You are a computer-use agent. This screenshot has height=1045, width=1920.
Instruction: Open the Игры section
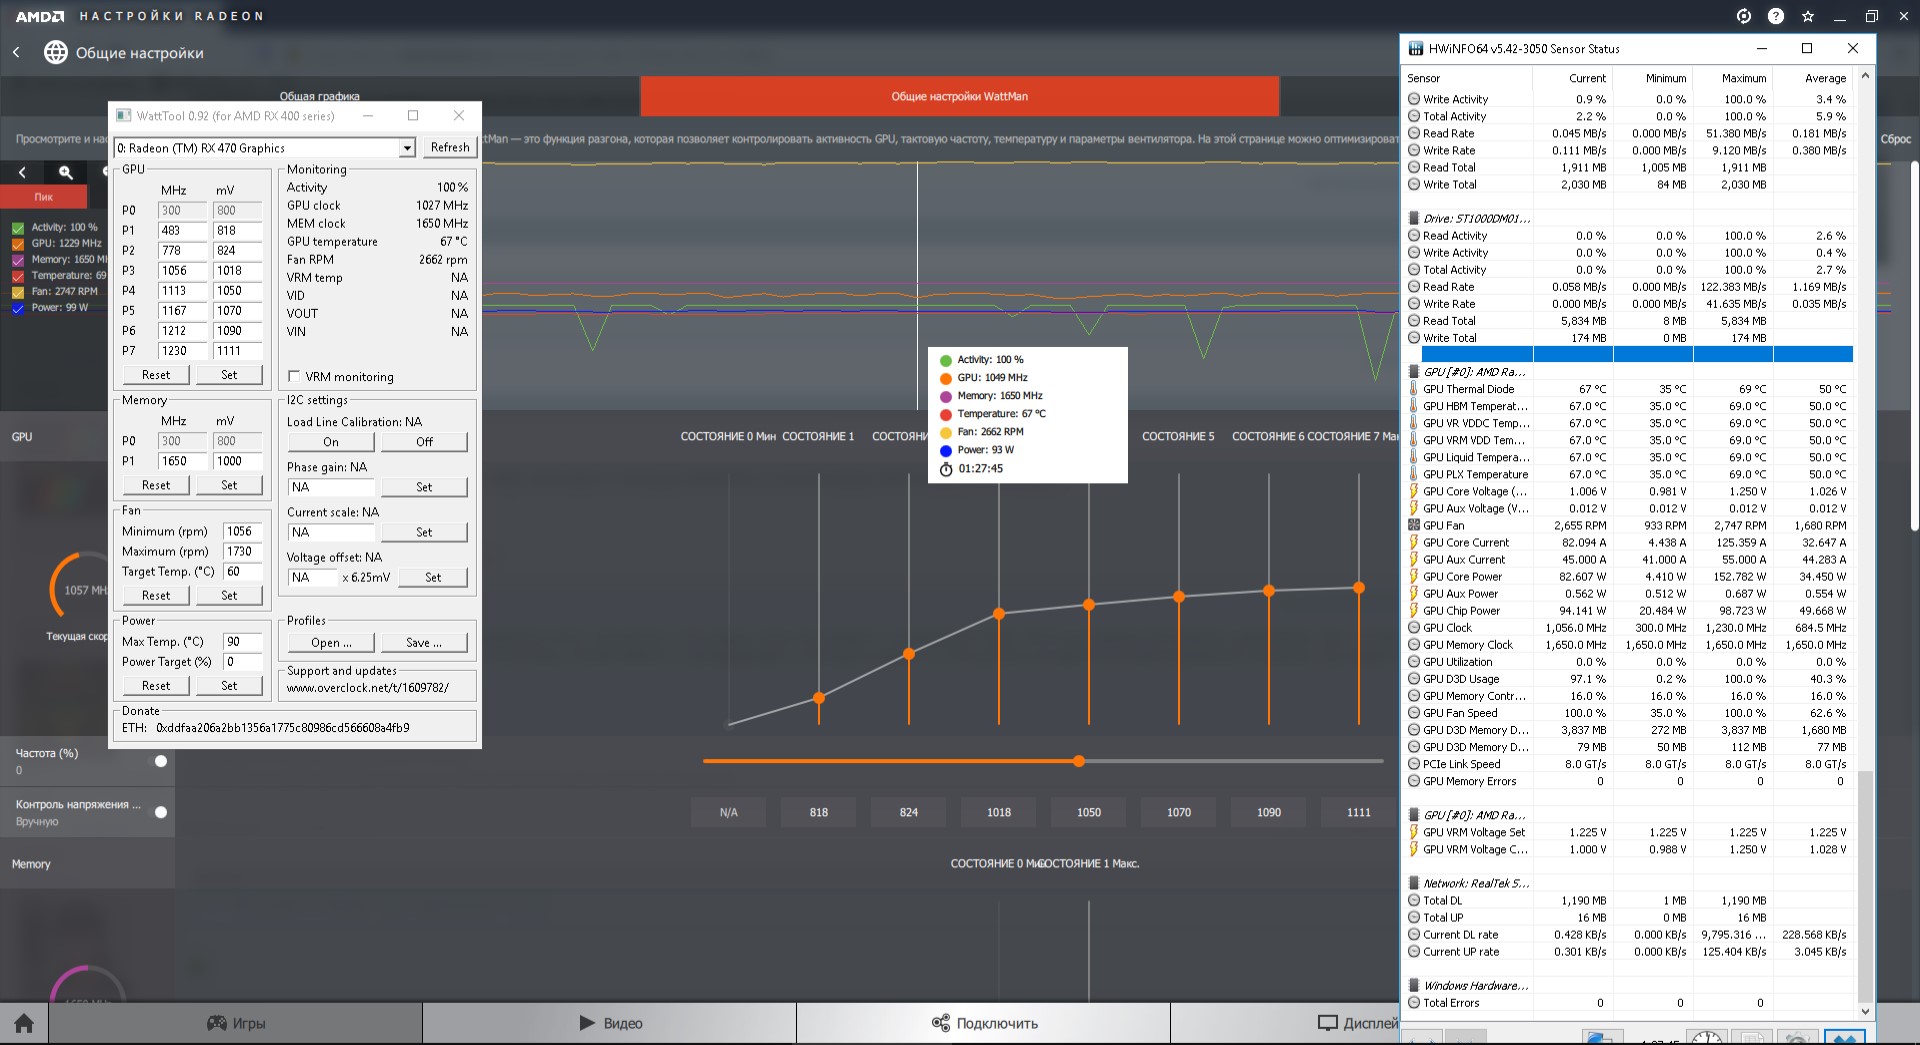tap(236, 1023)
